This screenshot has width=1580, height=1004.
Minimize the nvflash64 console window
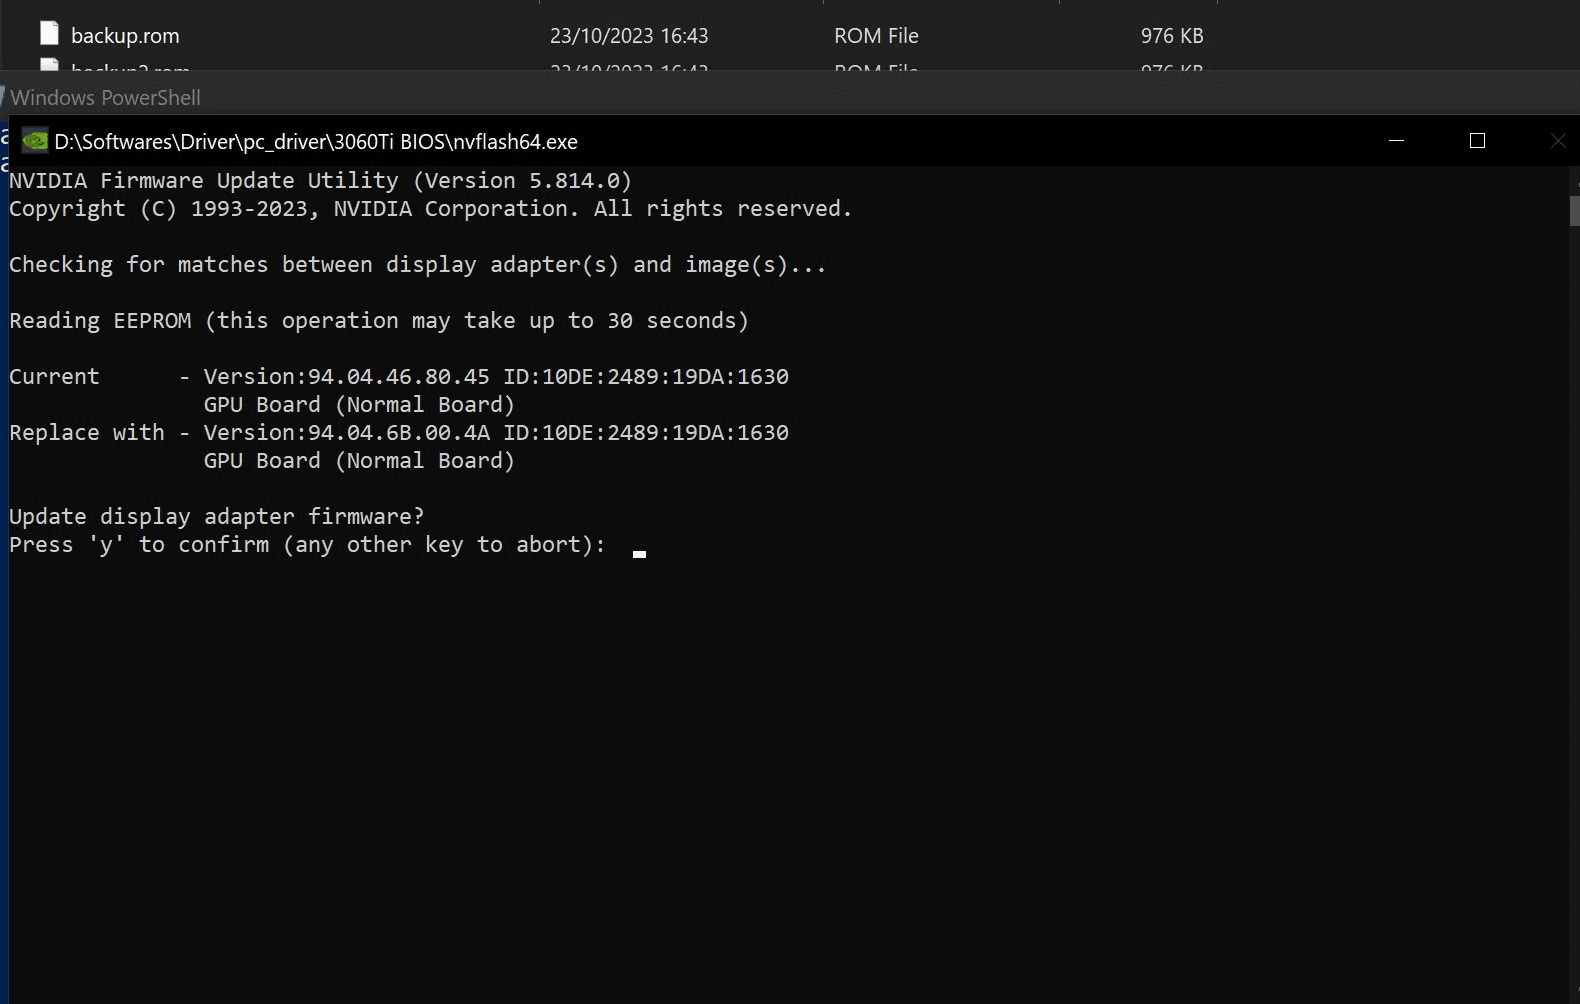1397,141
